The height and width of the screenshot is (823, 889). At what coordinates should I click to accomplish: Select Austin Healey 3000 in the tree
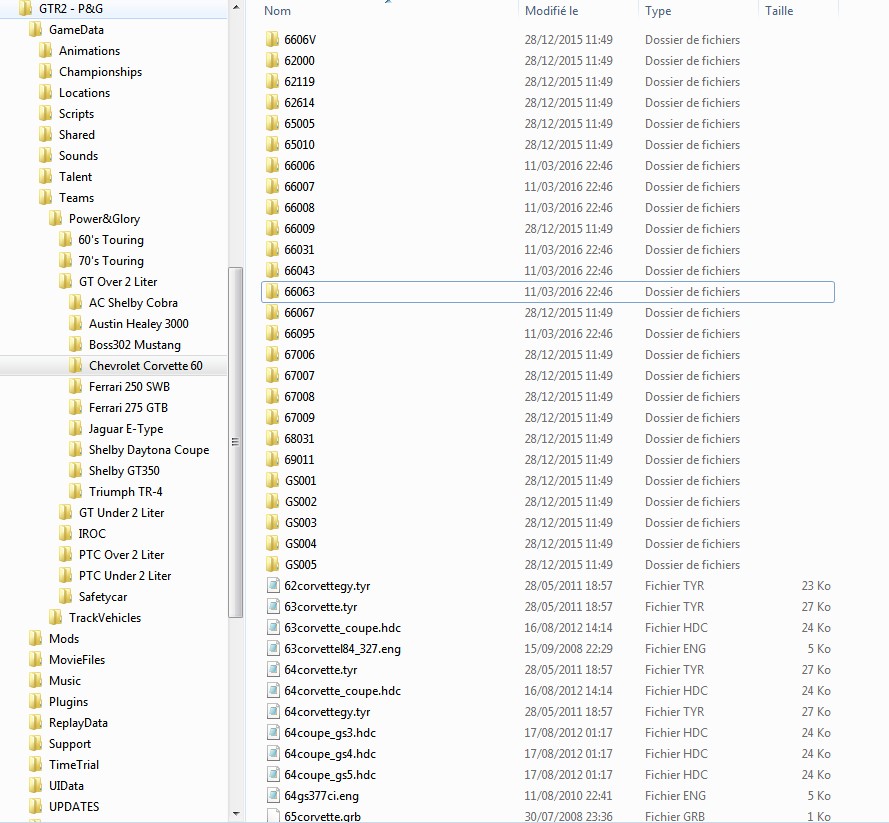tap(139, 324)
